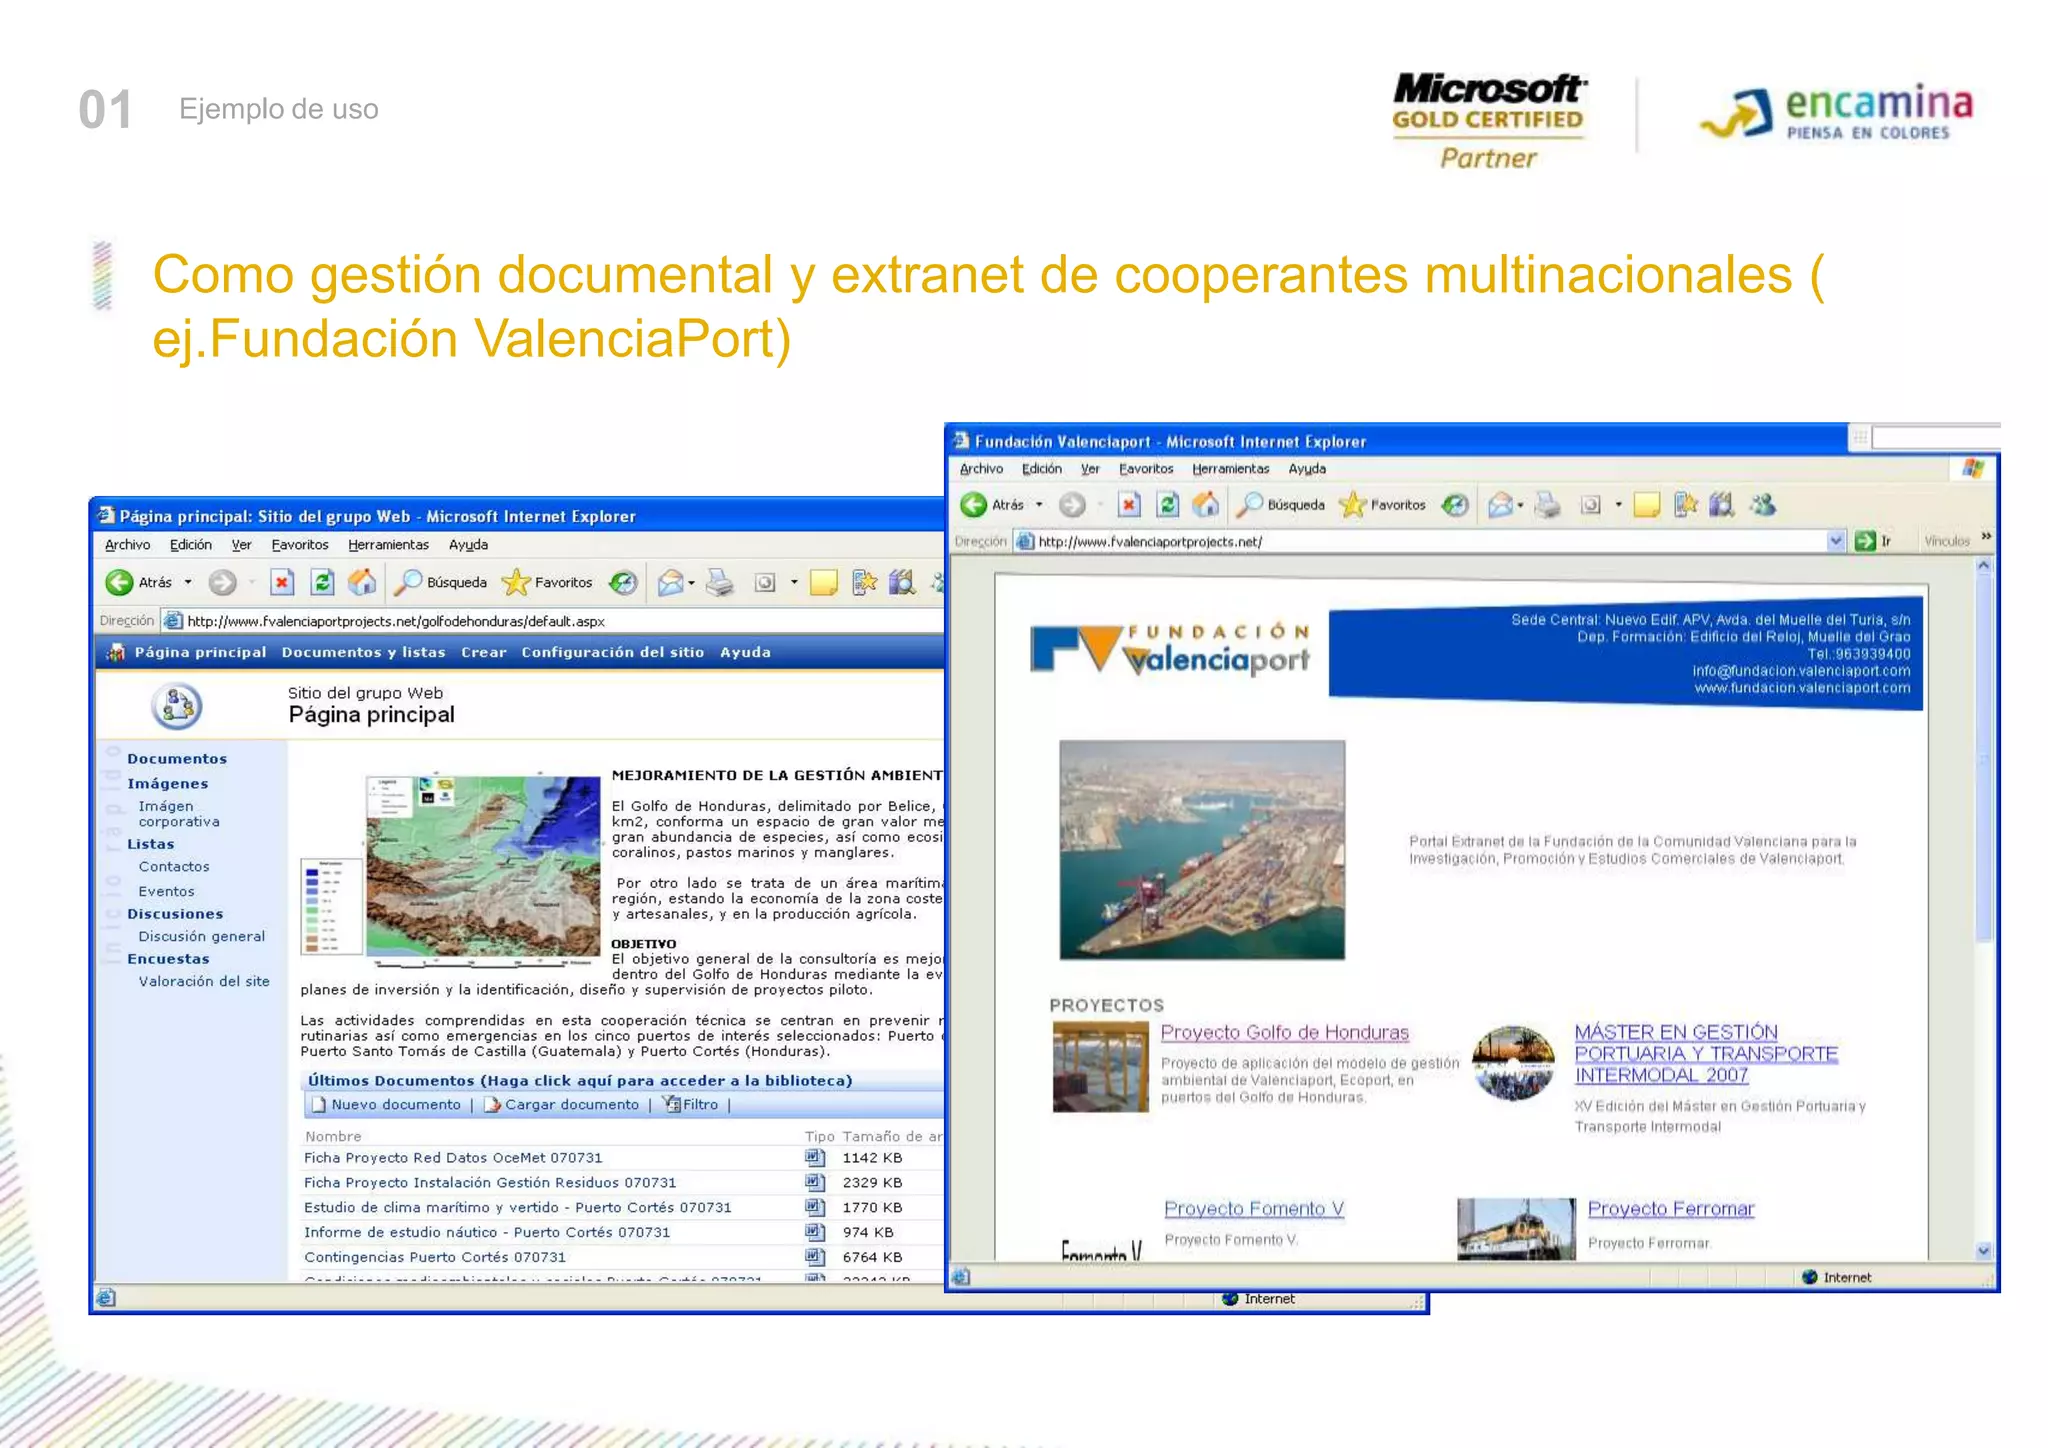This screenshot has width=2048, height=1448.
Task: Open History icon in left IE window
Action: (624, 582)
